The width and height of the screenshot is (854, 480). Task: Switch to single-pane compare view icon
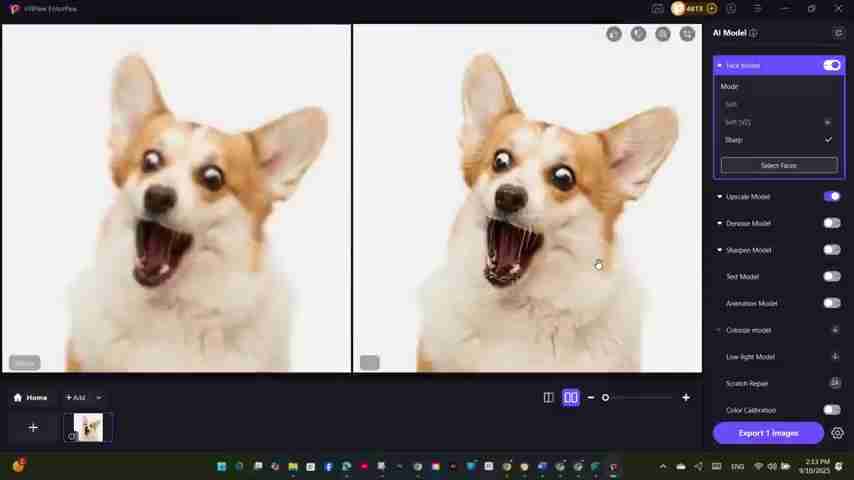click(x=548, y=398)
